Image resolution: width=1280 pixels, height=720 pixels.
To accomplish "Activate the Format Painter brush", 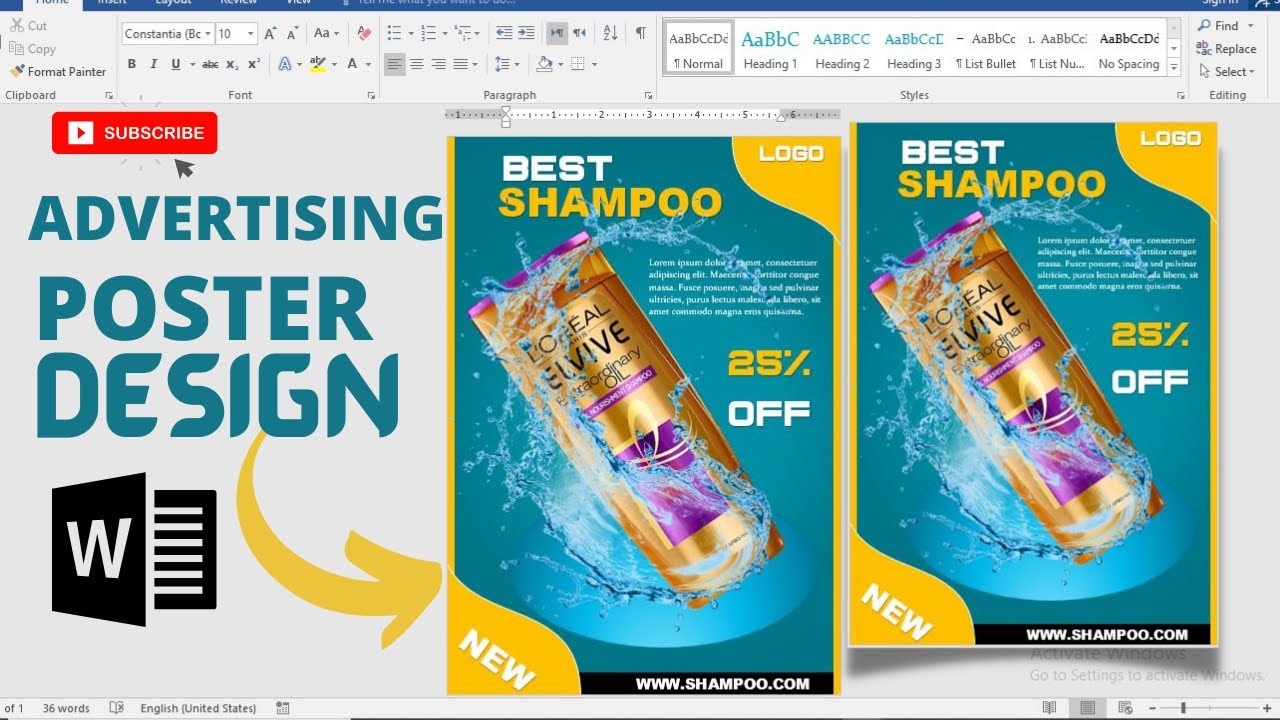I will click(58, 71).
